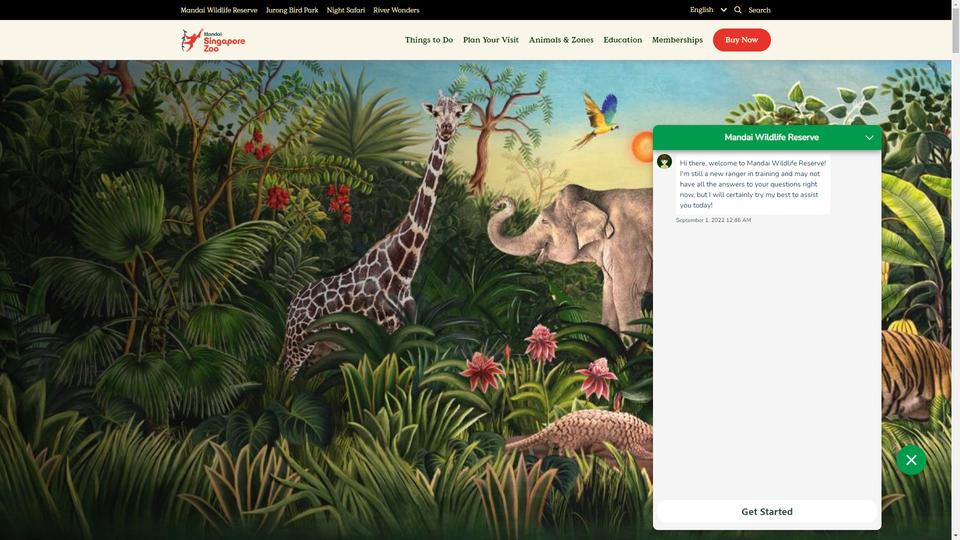960x540 pixels.
Task: Go to the Night Safari link
Action: (346, 10)
